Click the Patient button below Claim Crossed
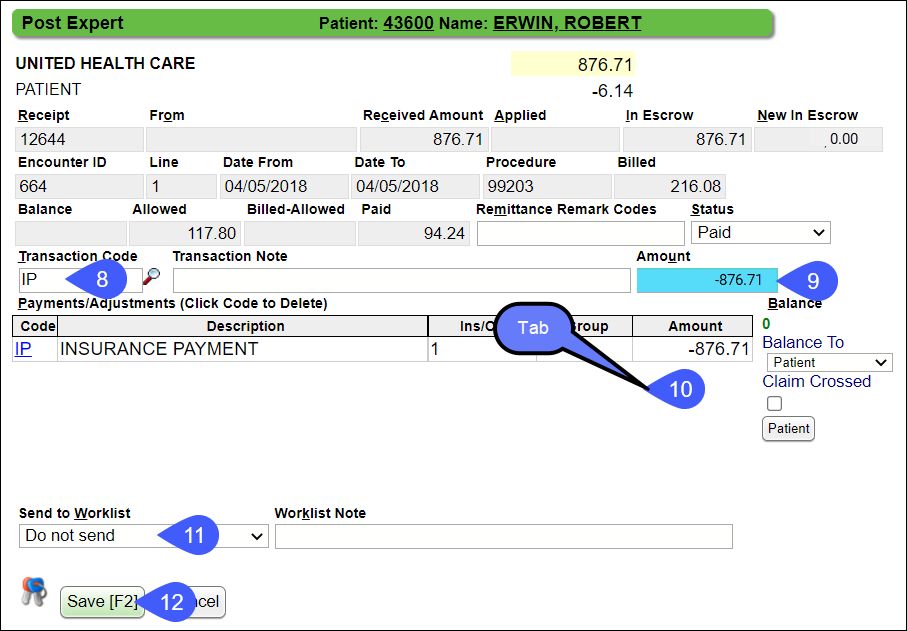907x631 pixels. (x=788, y=428)
